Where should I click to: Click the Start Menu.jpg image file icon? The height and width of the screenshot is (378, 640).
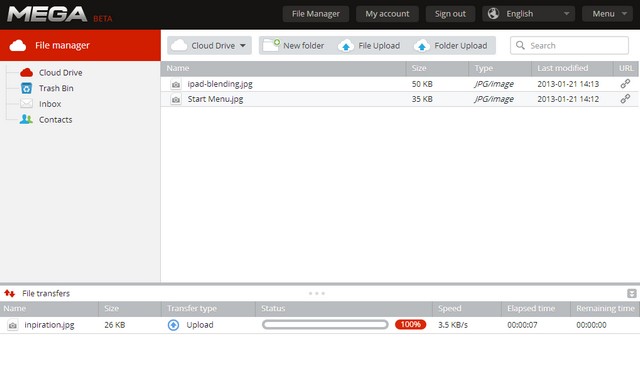(x=176, y=100)
